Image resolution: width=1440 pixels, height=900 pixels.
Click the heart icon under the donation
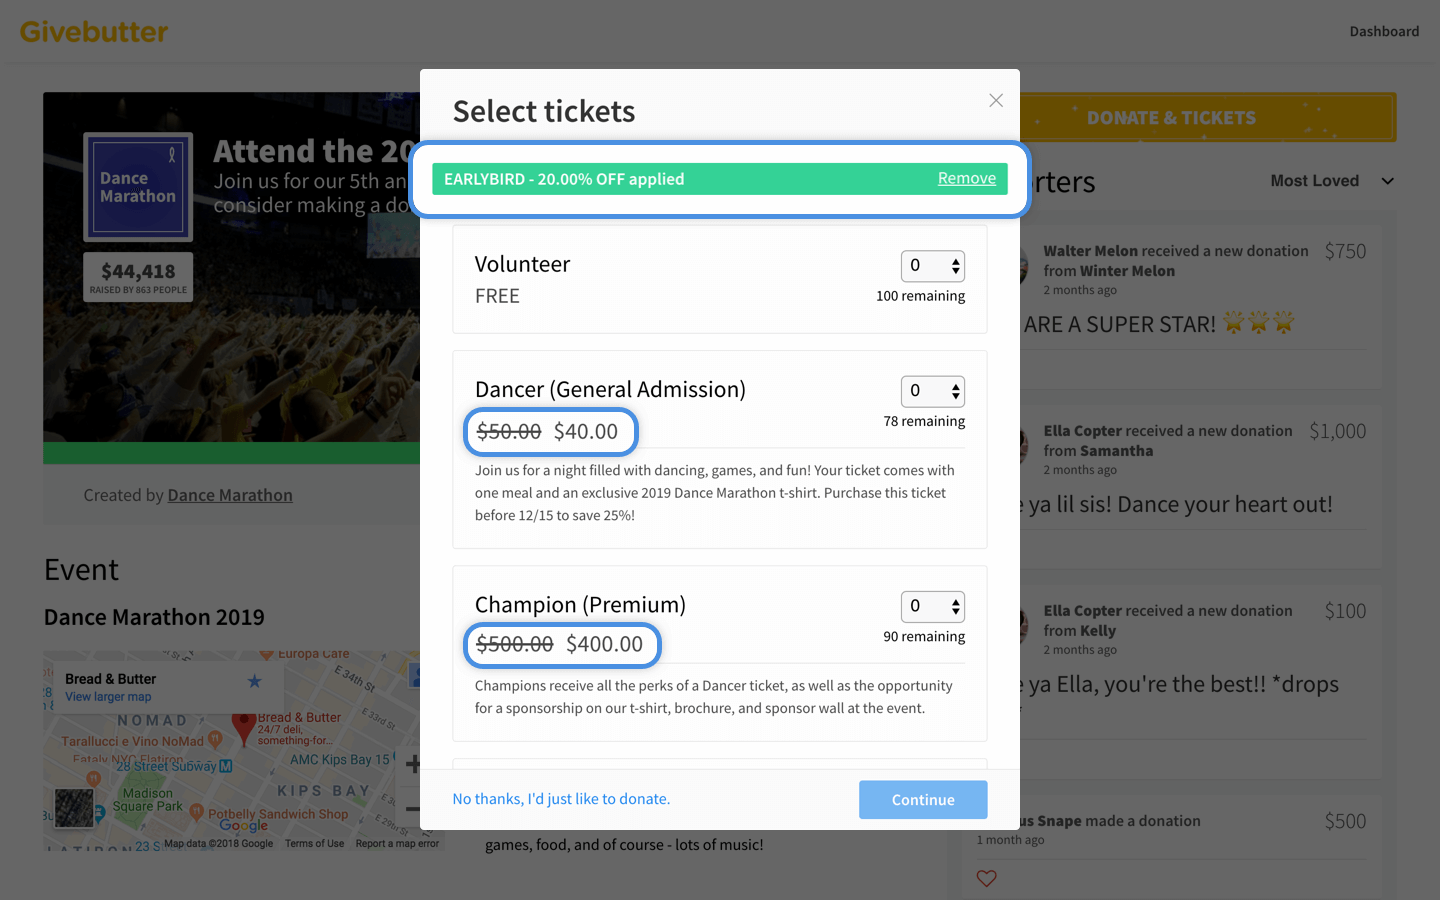[x=986, y=878]
